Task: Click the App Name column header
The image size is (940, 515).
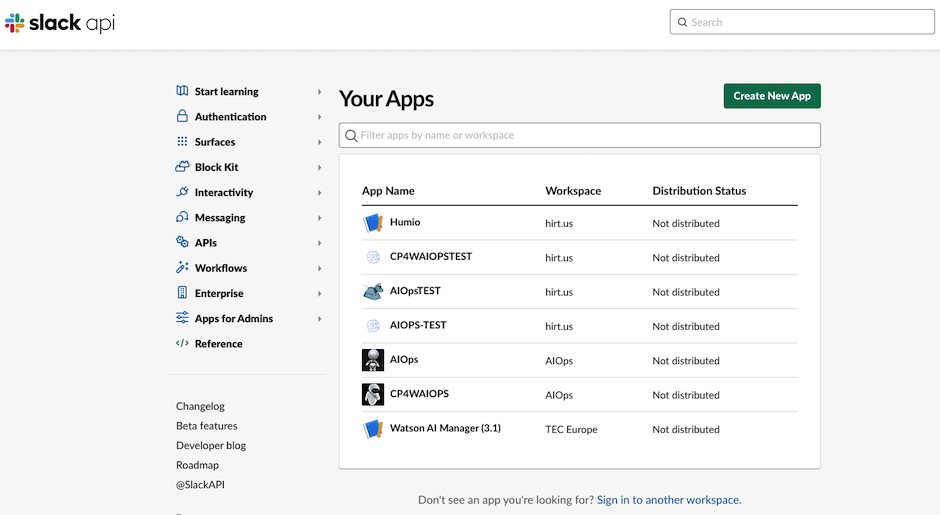Action: coord(388,191)
